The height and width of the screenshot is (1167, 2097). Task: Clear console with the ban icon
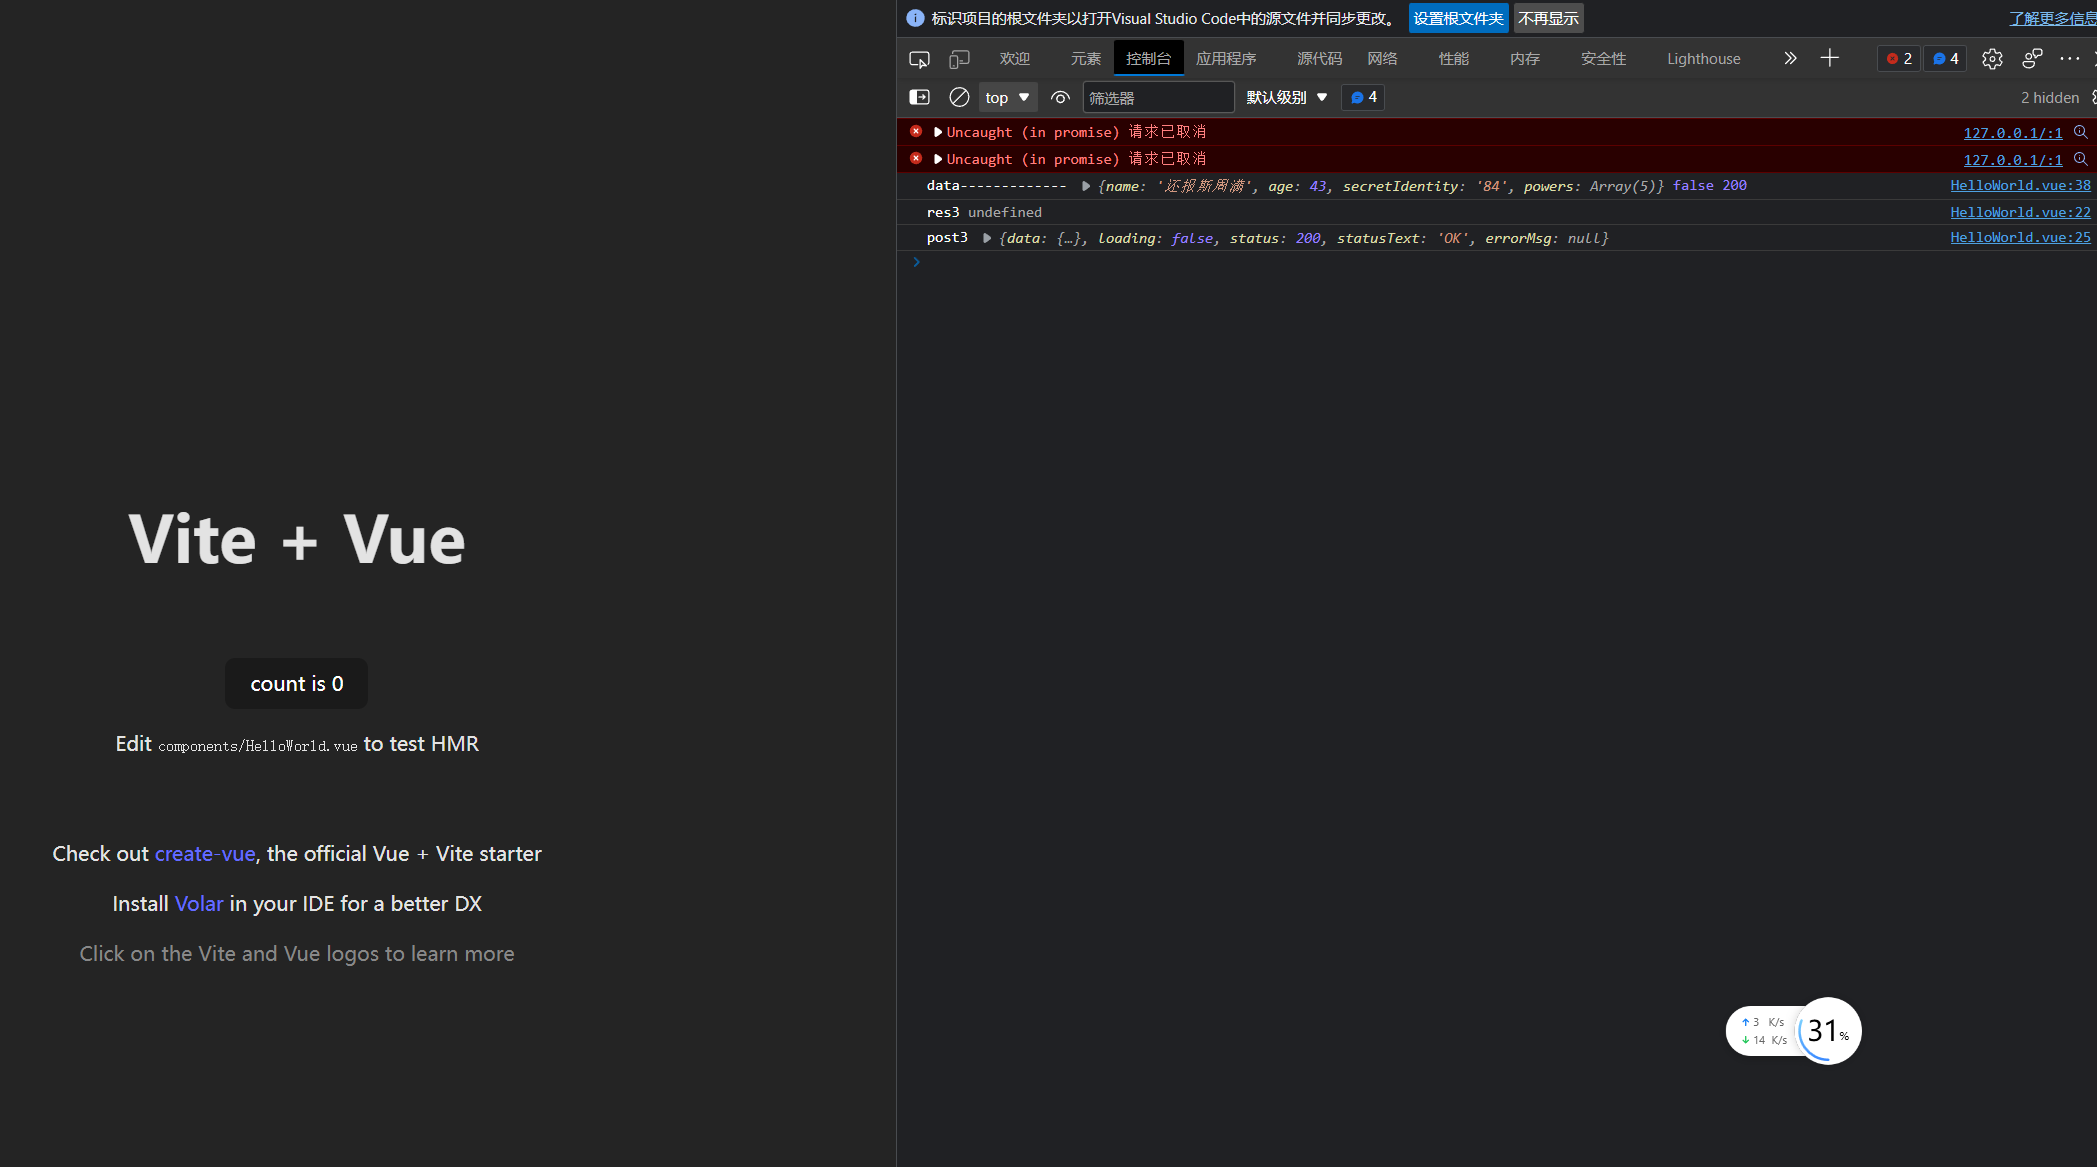(959, 97)
